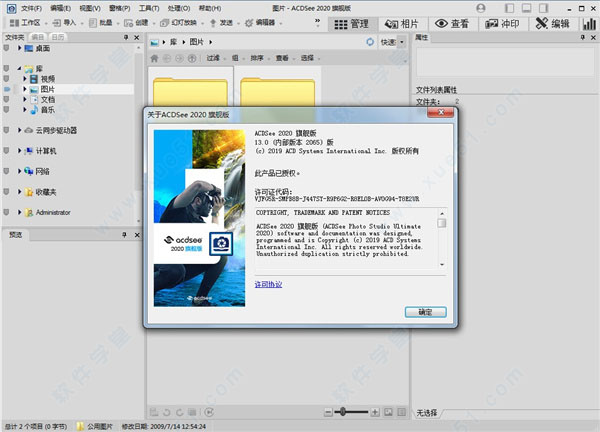Expand the 桌面 tree node

[19, 48]
